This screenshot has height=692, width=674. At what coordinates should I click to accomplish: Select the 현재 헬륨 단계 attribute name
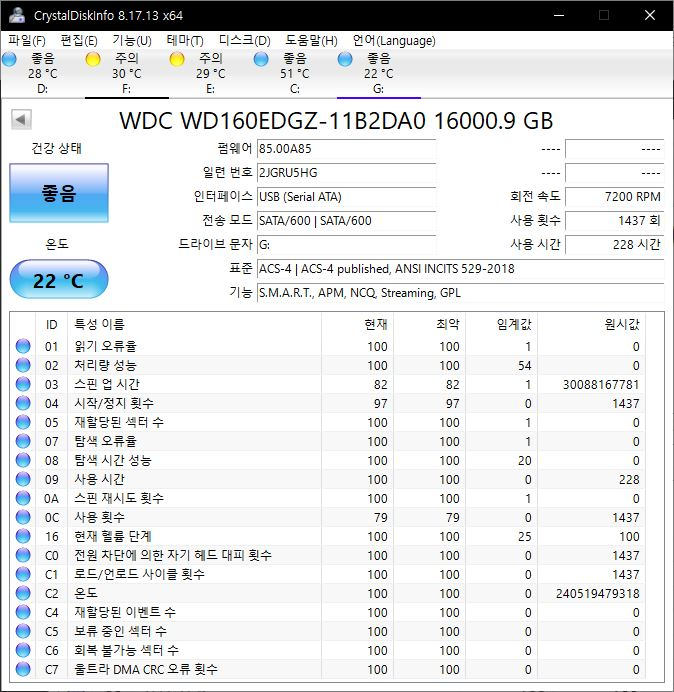[113, 536]
